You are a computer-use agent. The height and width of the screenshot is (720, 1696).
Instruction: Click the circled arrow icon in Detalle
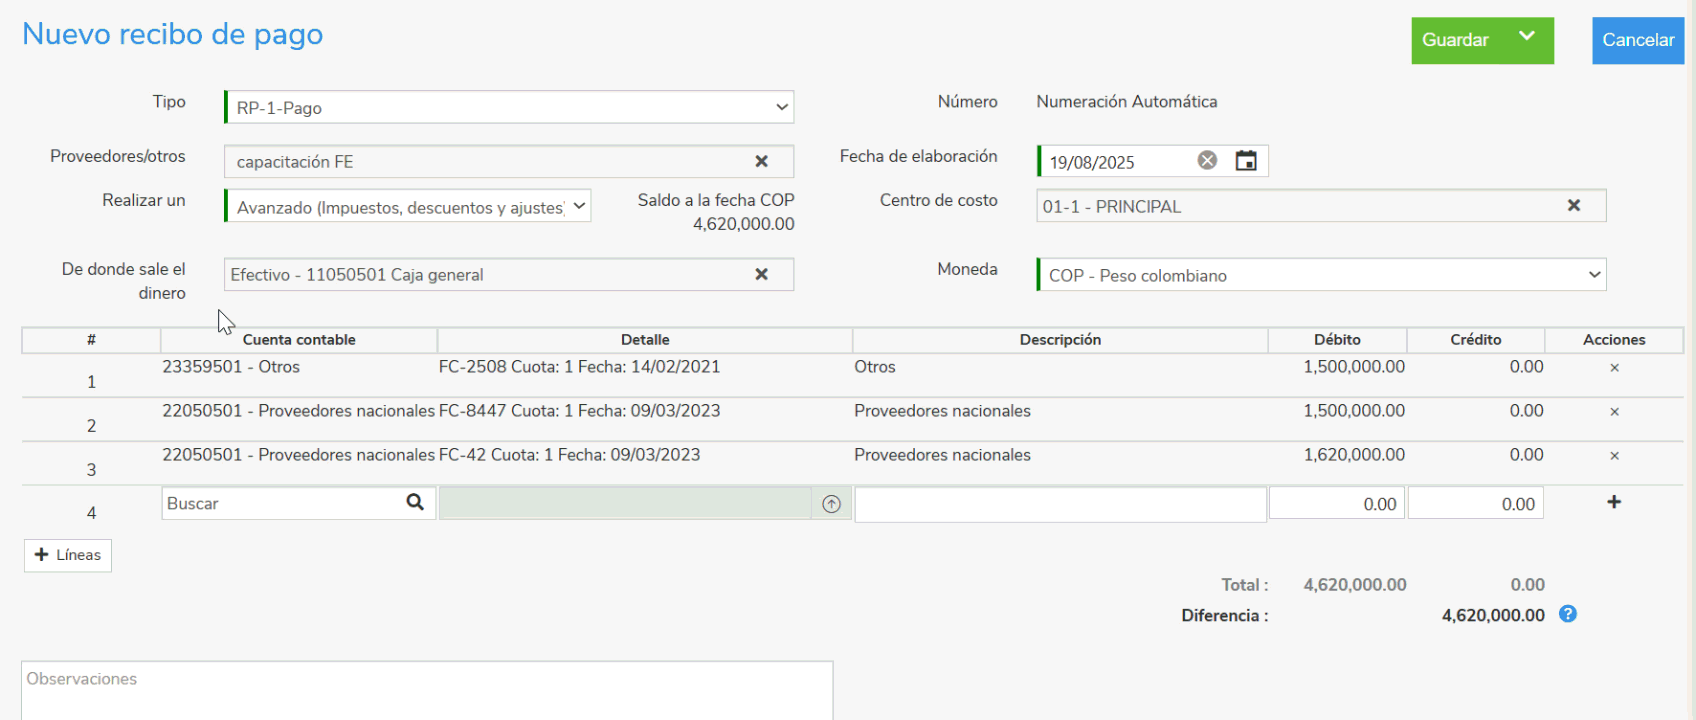(831, 504)
